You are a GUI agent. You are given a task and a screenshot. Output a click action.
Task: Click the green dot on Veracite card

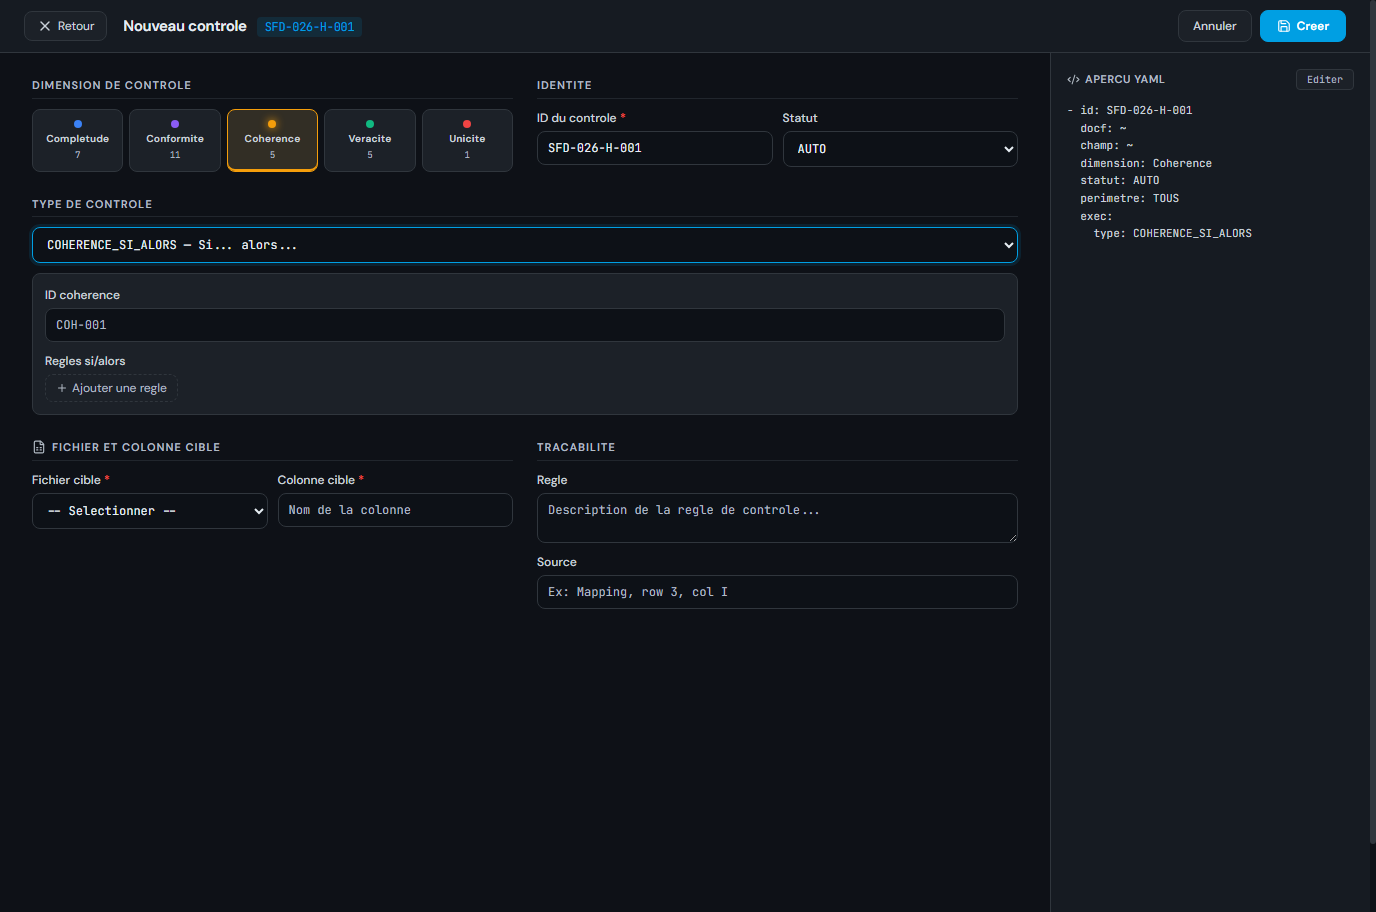point(370,124)
